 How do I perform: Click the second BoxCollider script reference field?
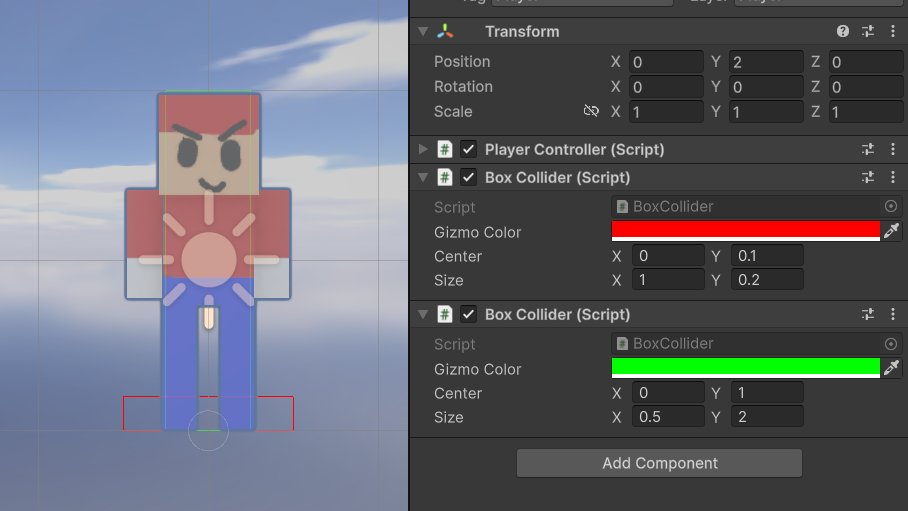(x=756, y=344)
